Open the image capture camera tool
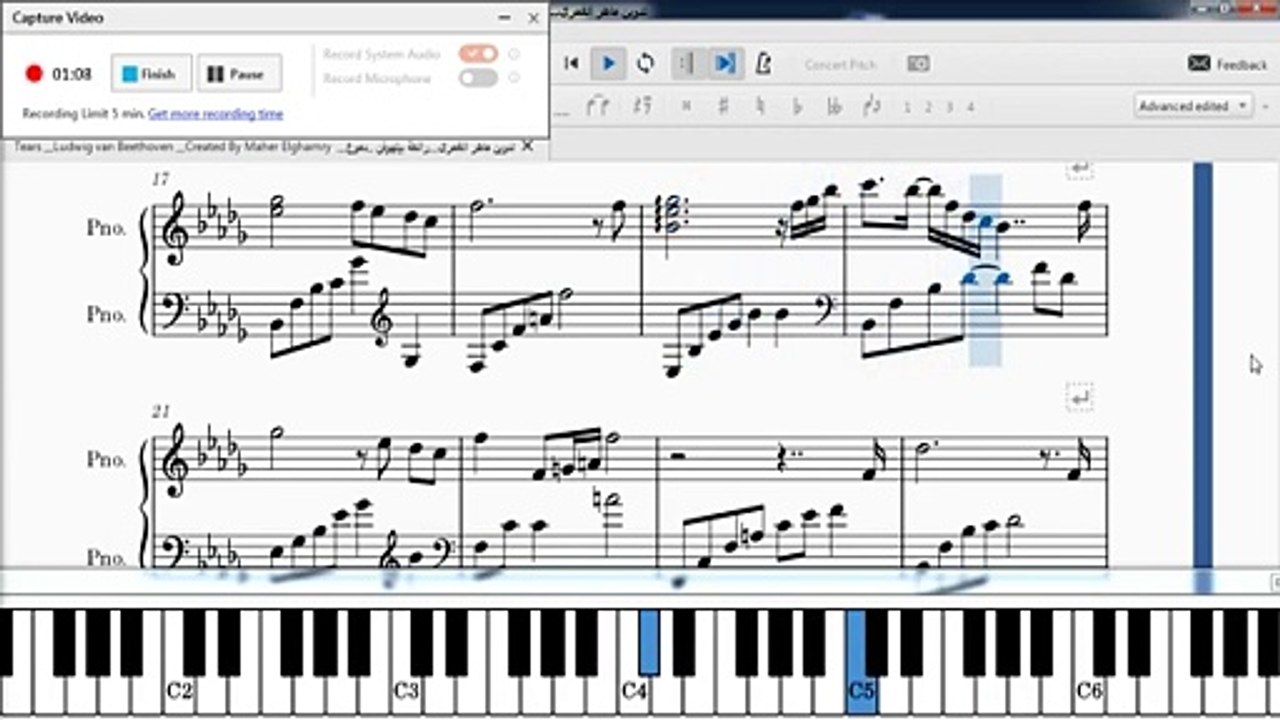Screen dimensions: 1280x720 (918, 64)
